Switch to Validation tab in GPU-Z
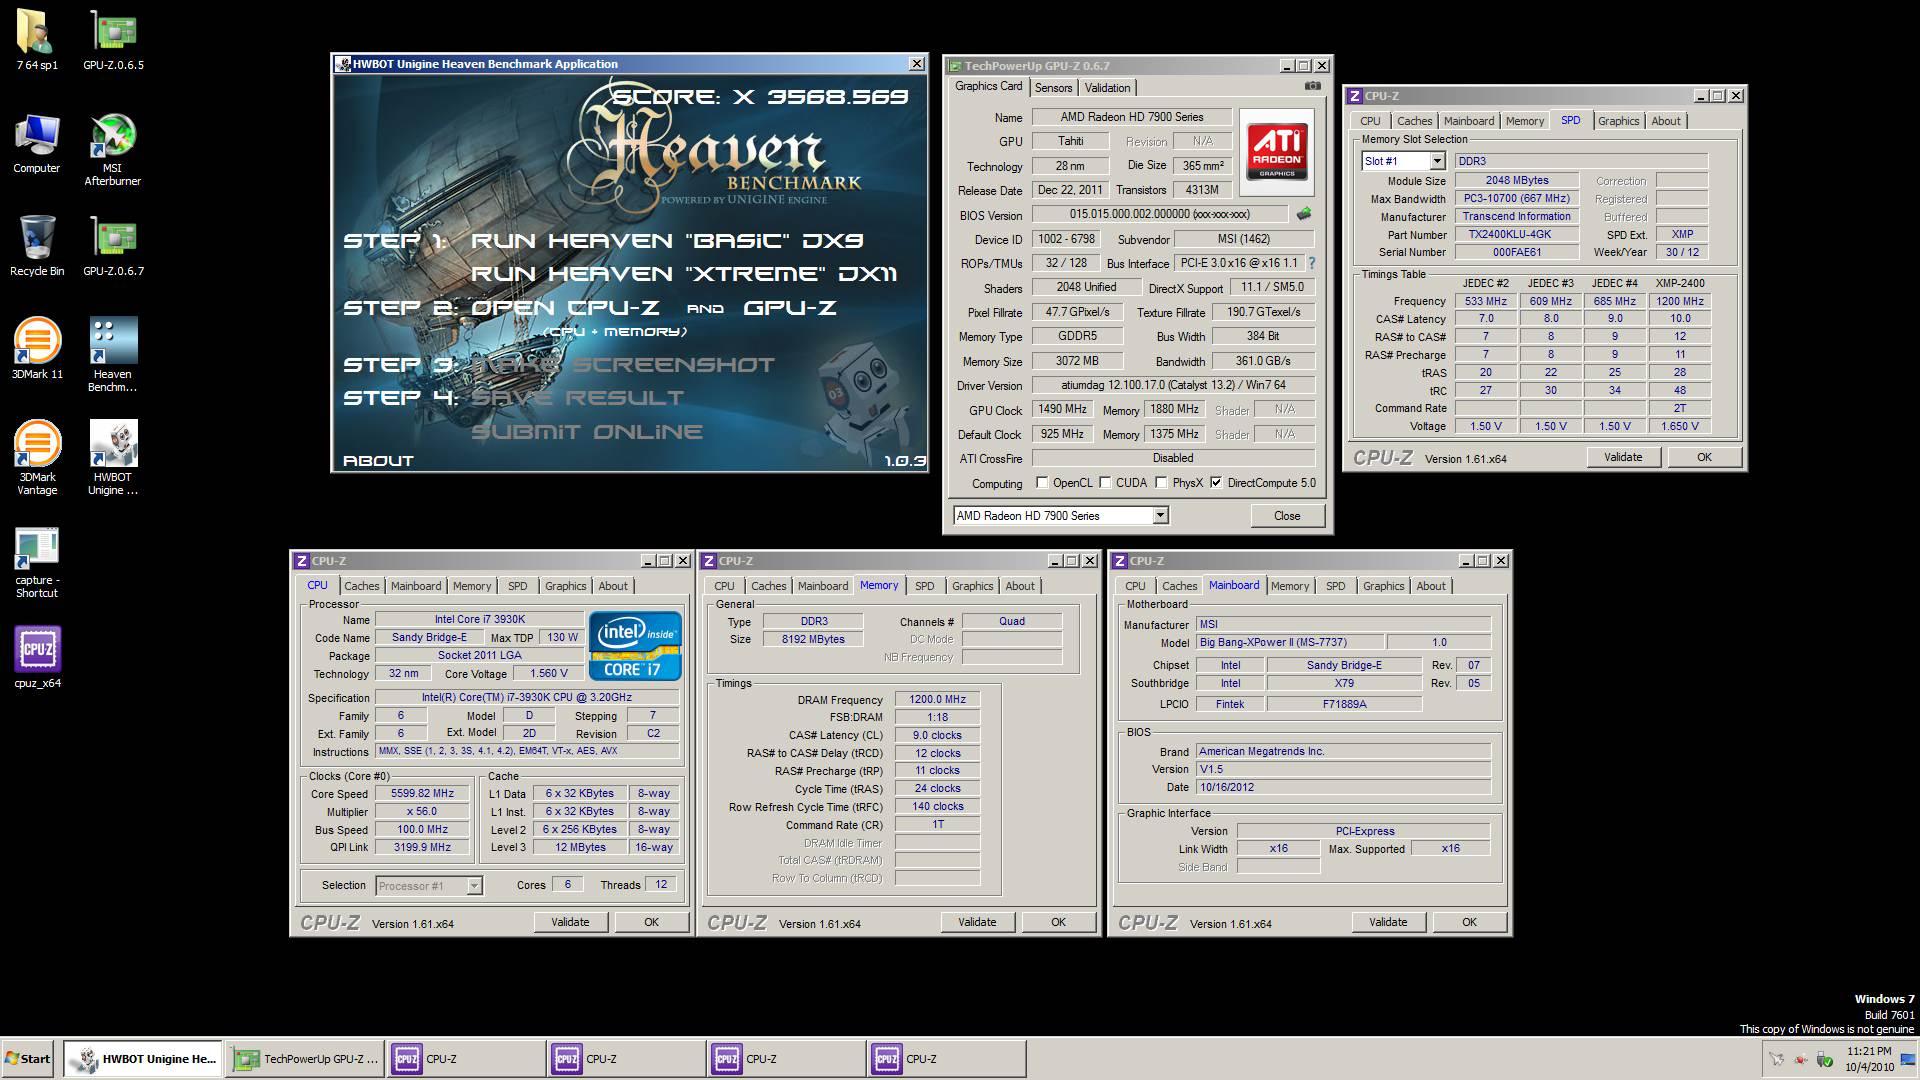This screenshot has width=1920, height=1080. (x=1107, y=88)
